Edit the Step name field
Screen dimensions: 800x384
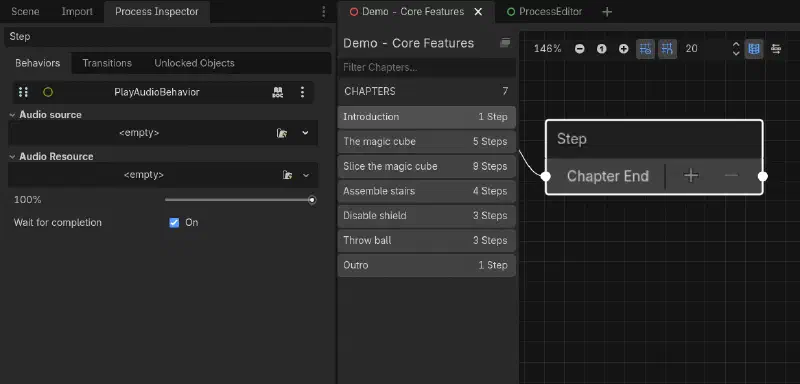tap(168, 37)
